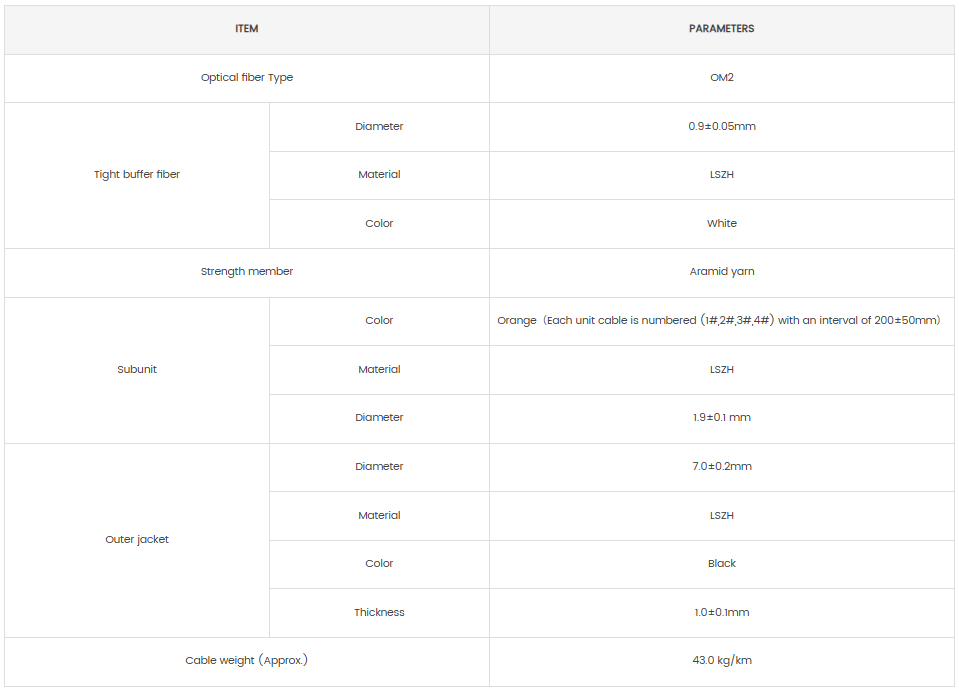Screen dimensions: 959x692
Task: Click the 1.9±0.1 mm subunit diameter
Action: coord(721,418)
